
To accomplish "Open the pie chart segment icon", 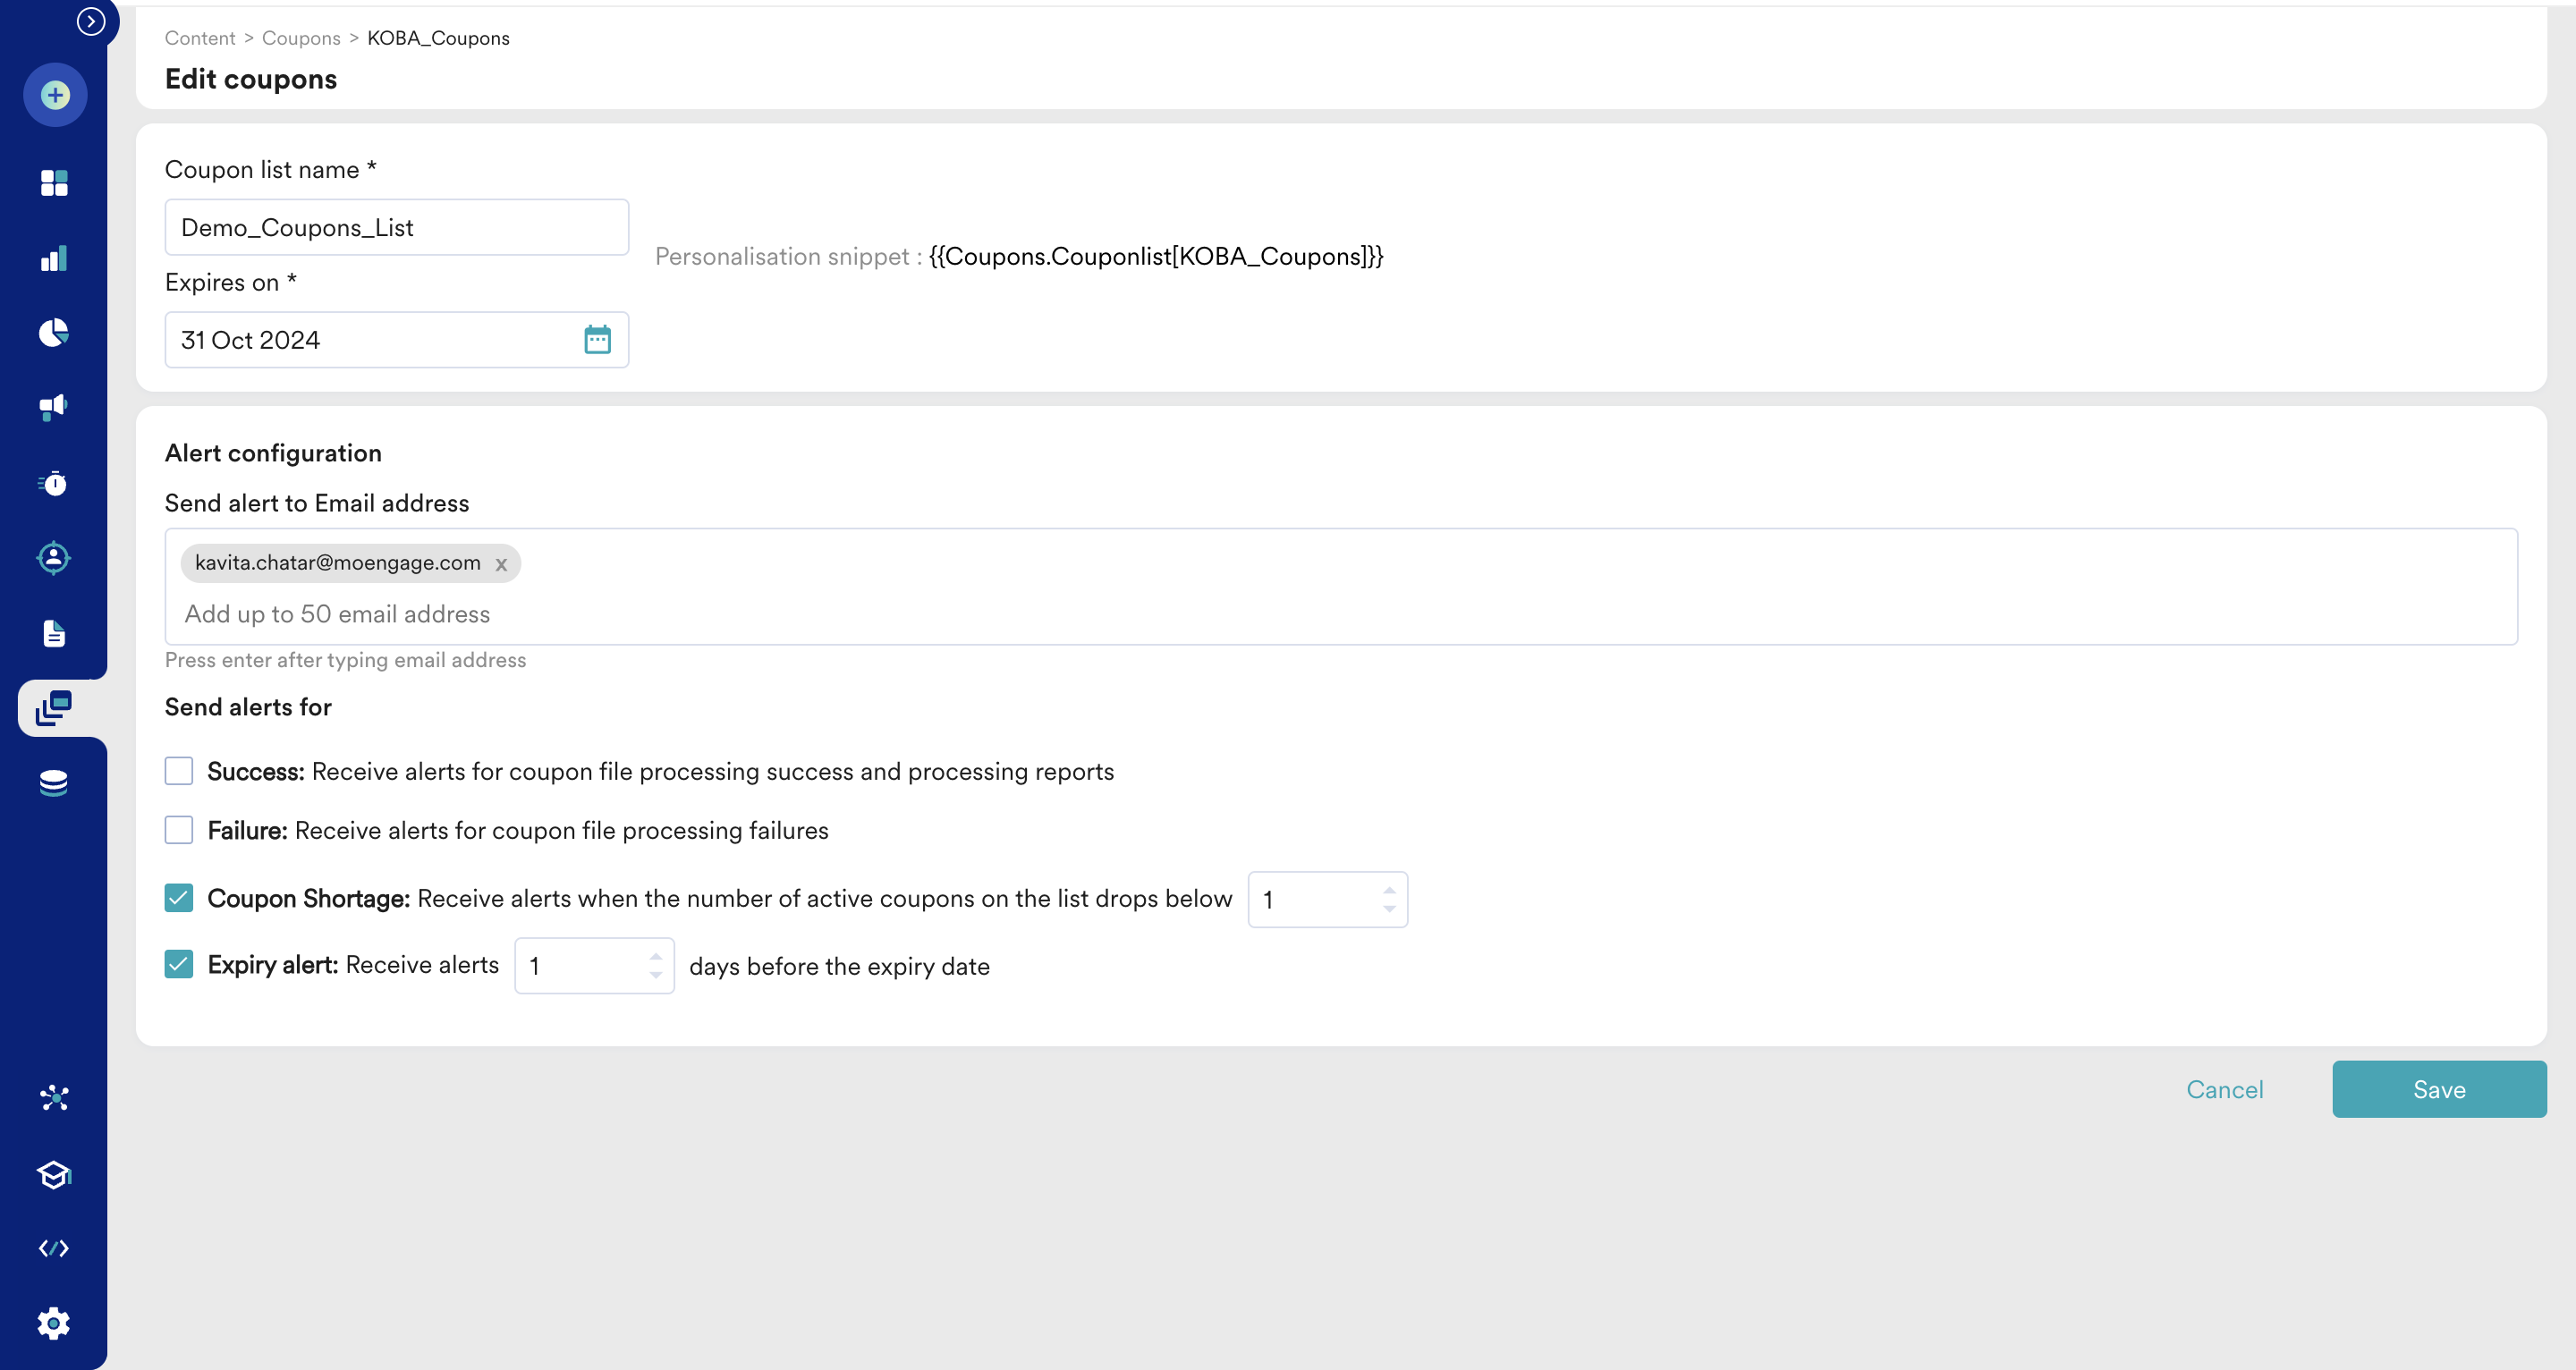I will [x=54, y=333].
